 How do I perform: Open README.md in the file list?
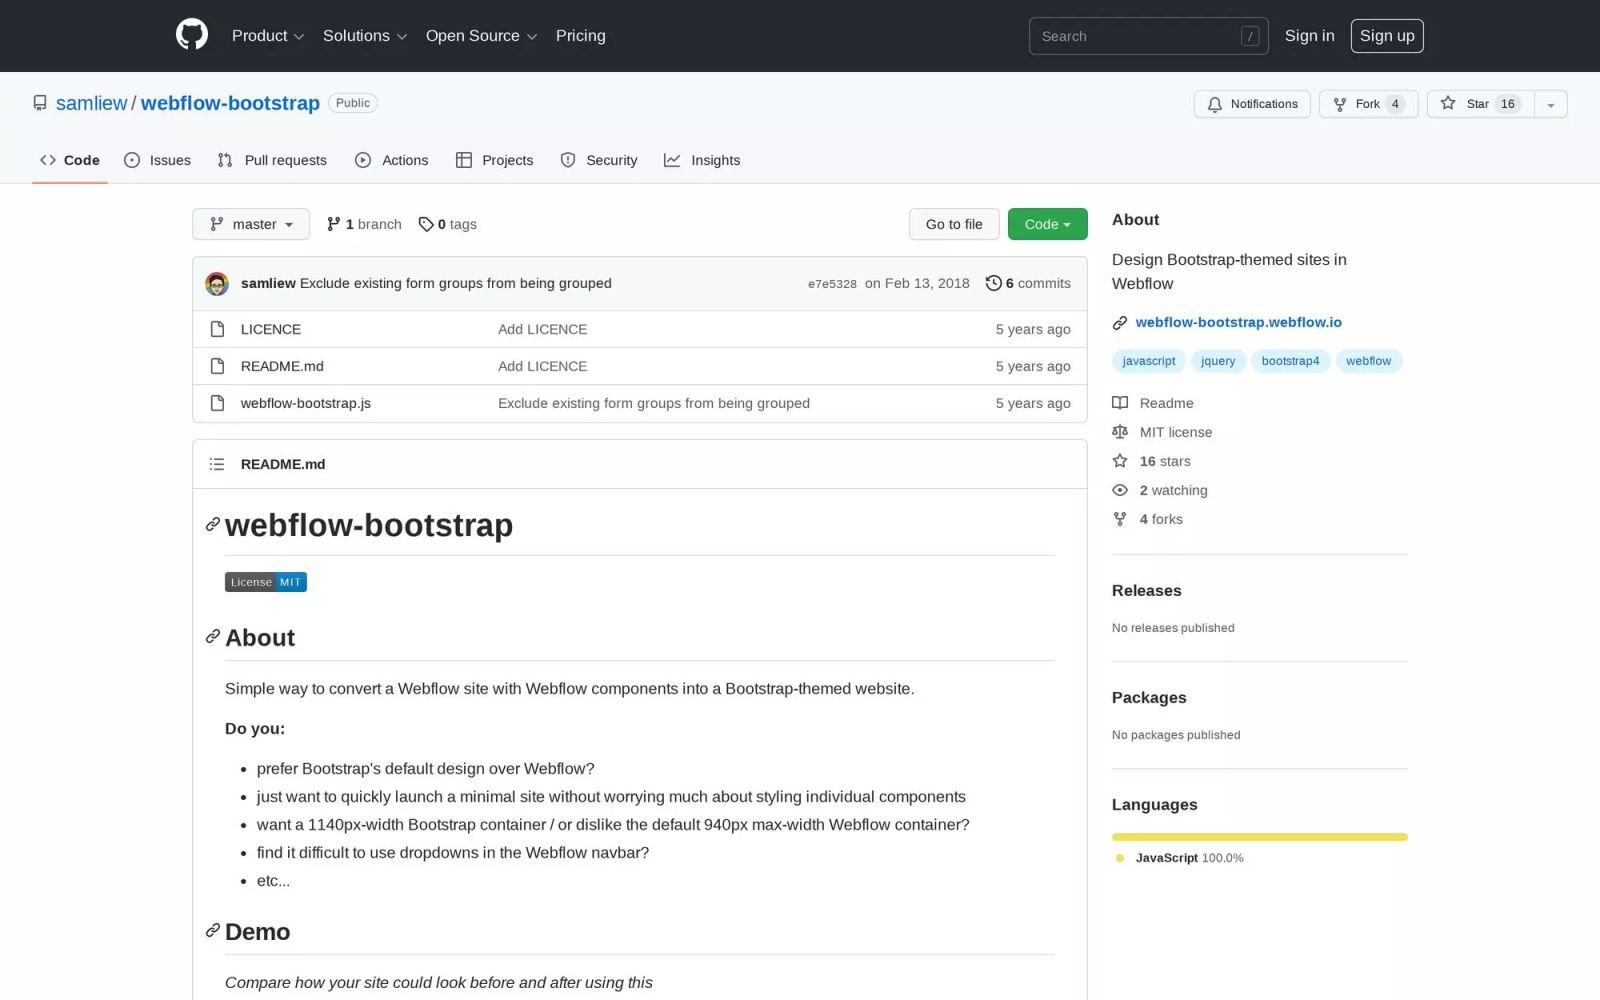[x=282, y=366]
